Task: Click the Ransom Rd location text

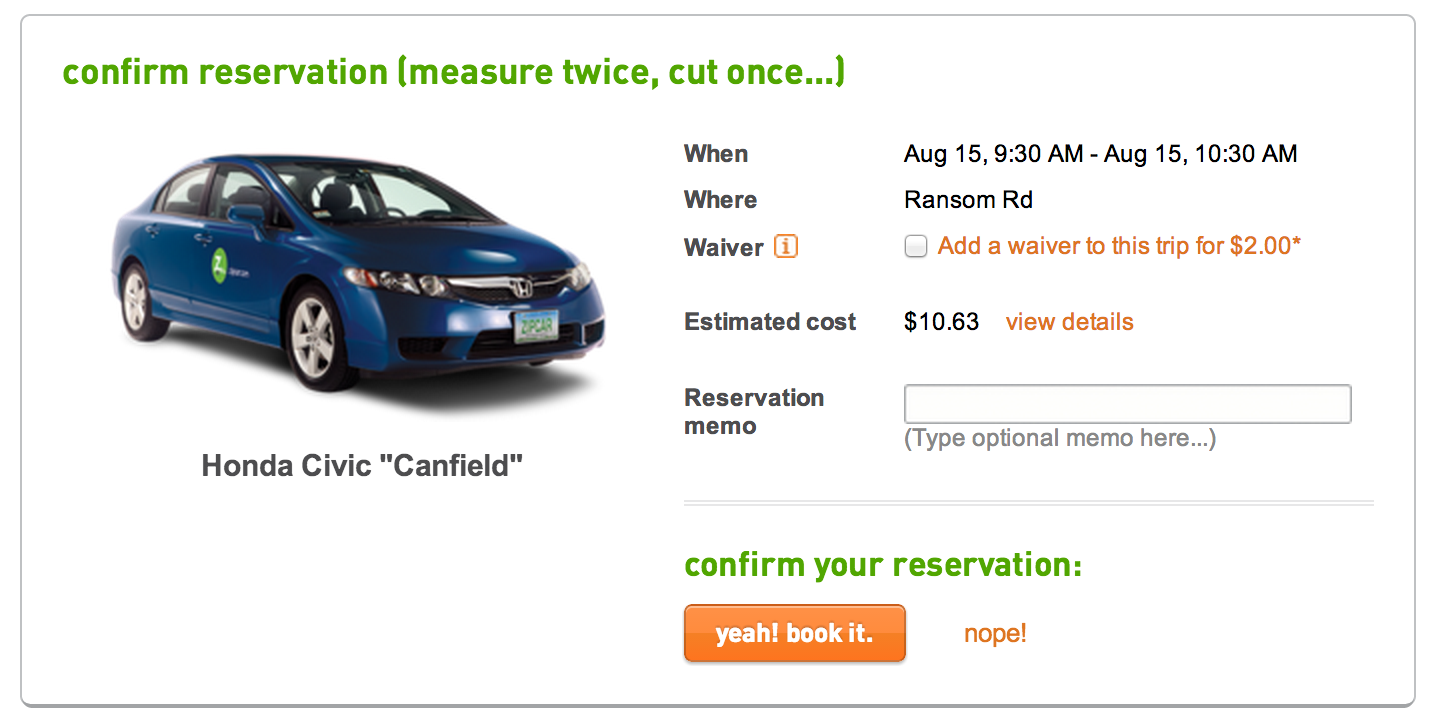Action: (x=968, y=200)
